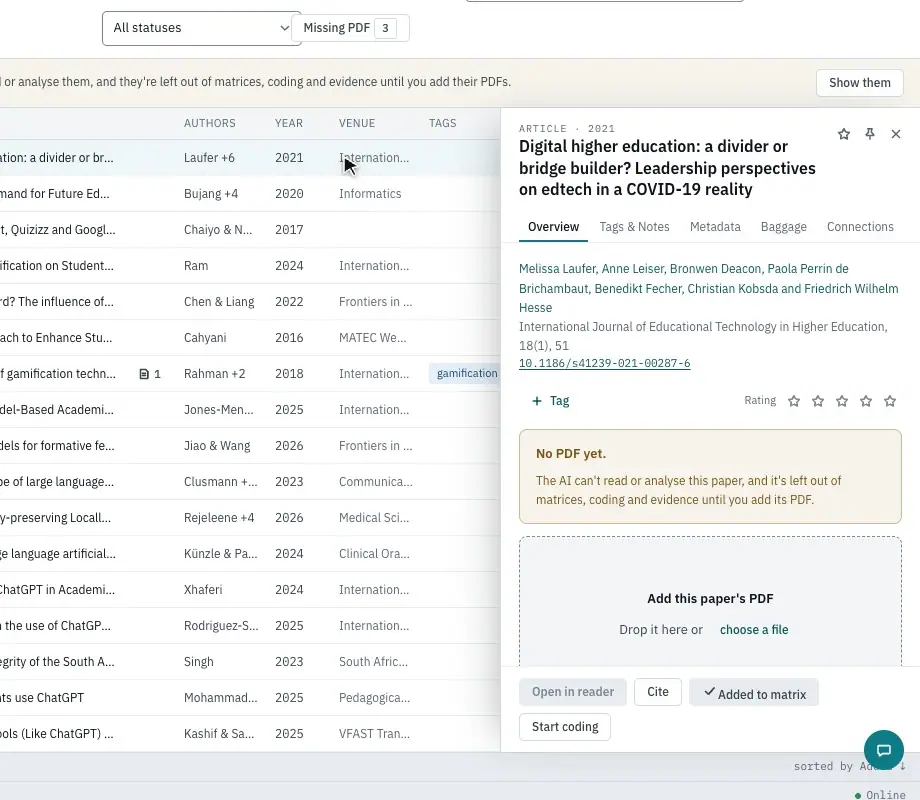
Task: Set rating to one star
Action: pyautogui.click(x=794, y=401)
